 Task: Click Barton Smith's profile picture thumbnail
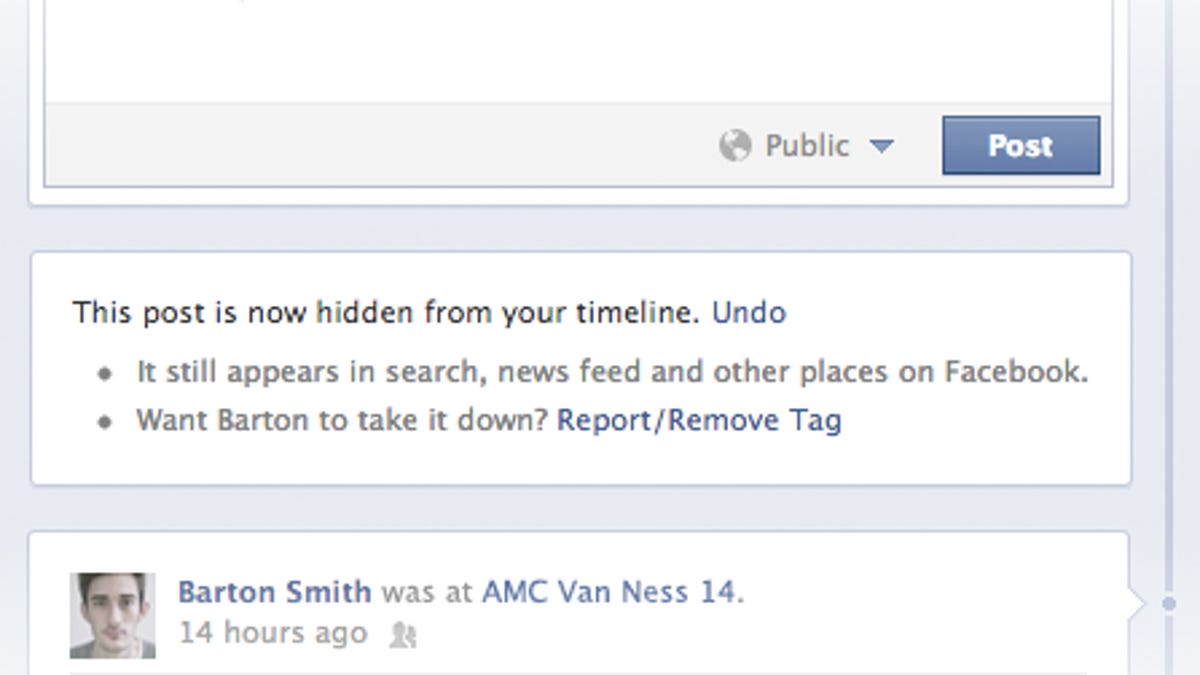112,615
